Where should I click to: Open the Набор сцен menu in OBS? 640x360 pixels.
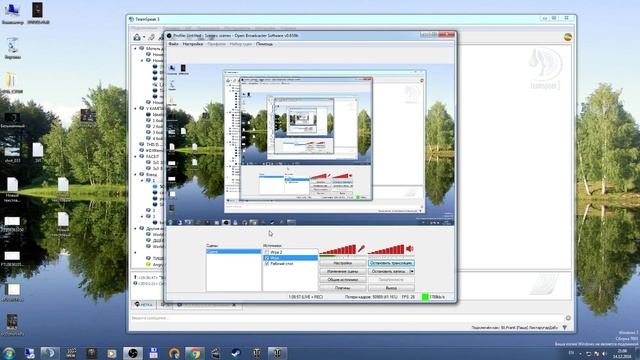[241, 44]
